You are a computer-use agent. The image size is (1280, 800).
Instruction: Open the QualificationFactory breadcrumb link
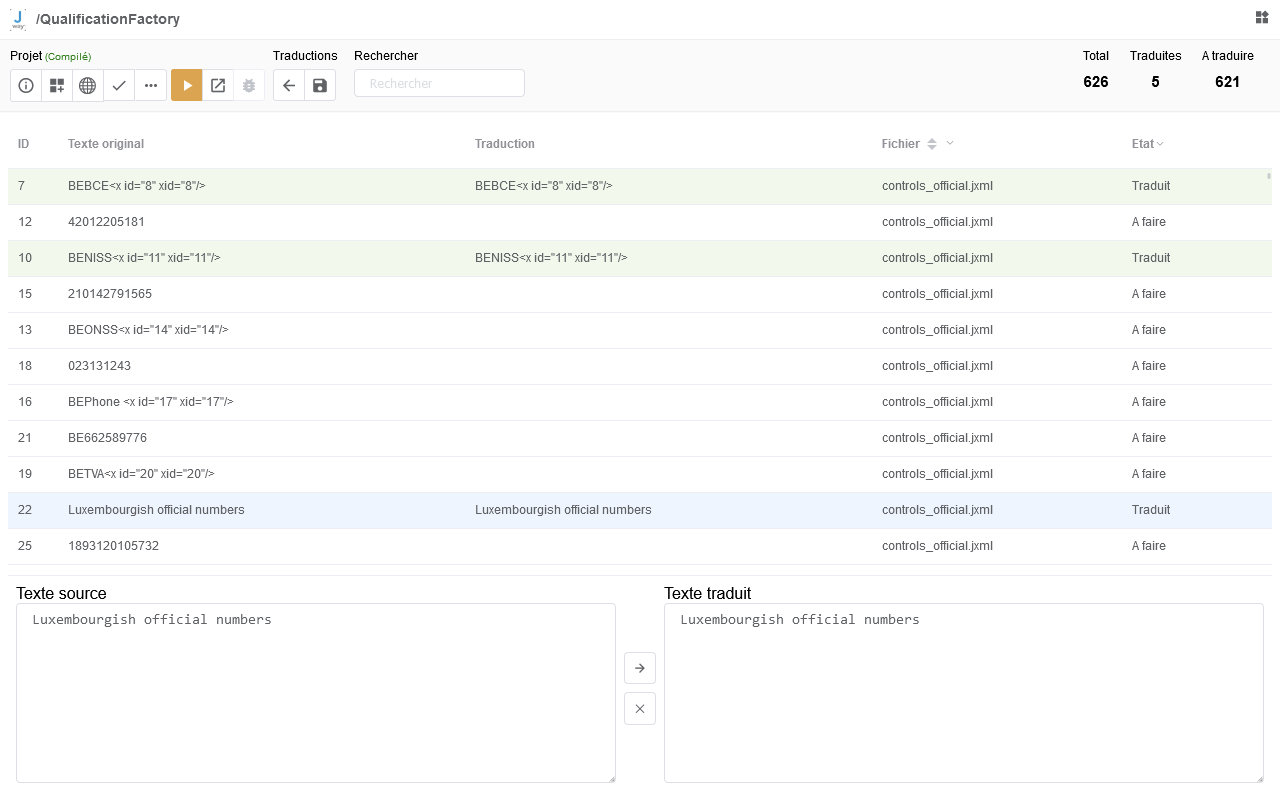pyautogui.click(x=107, y=18)
